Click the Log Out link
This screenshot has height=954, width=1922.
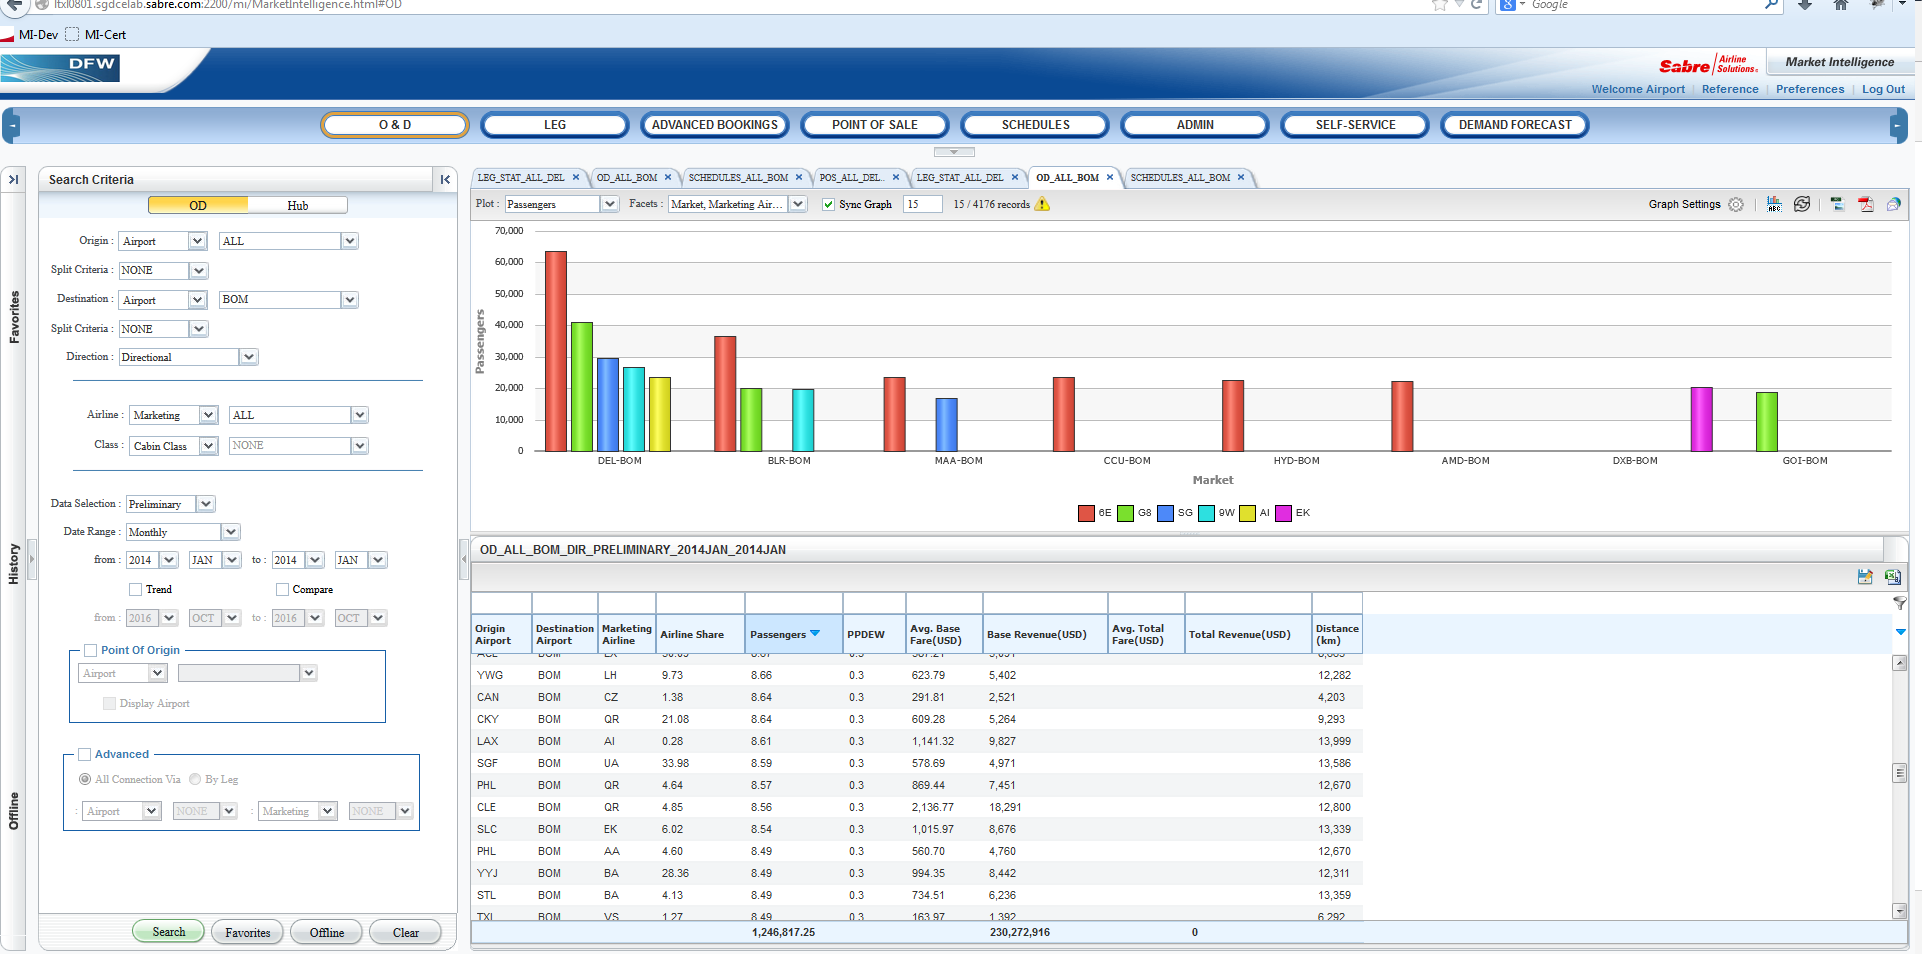pos(1883,89)
